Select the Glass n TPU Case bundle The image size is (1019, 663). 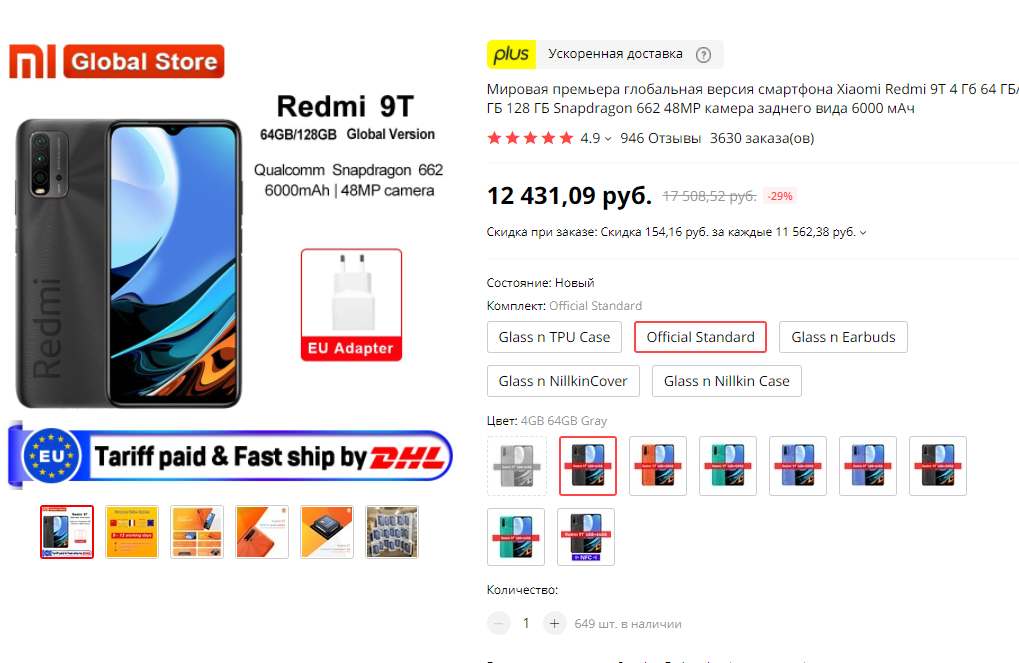tap(554, 337)
